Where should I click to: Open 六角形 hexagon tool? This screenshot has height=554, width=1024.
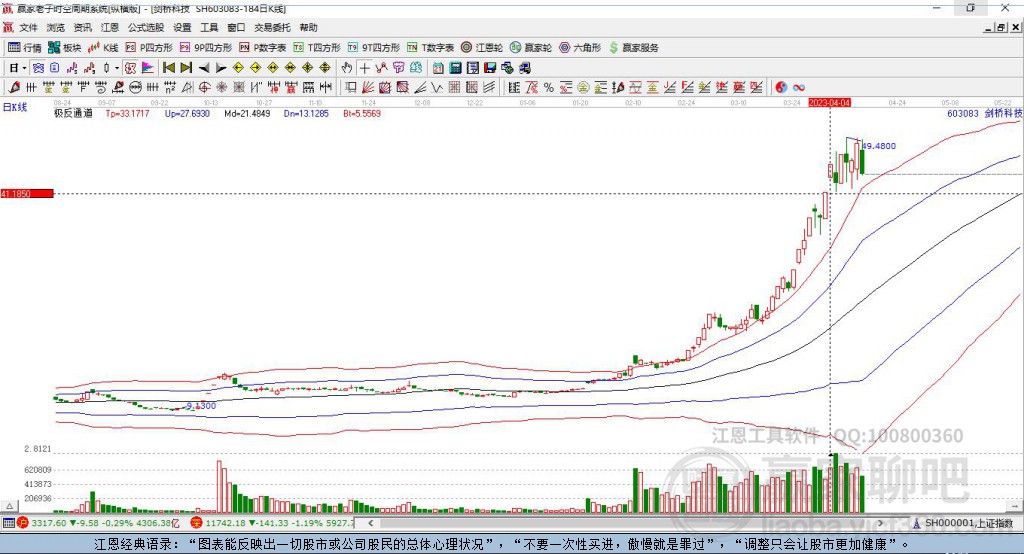[x=580, y=48]
